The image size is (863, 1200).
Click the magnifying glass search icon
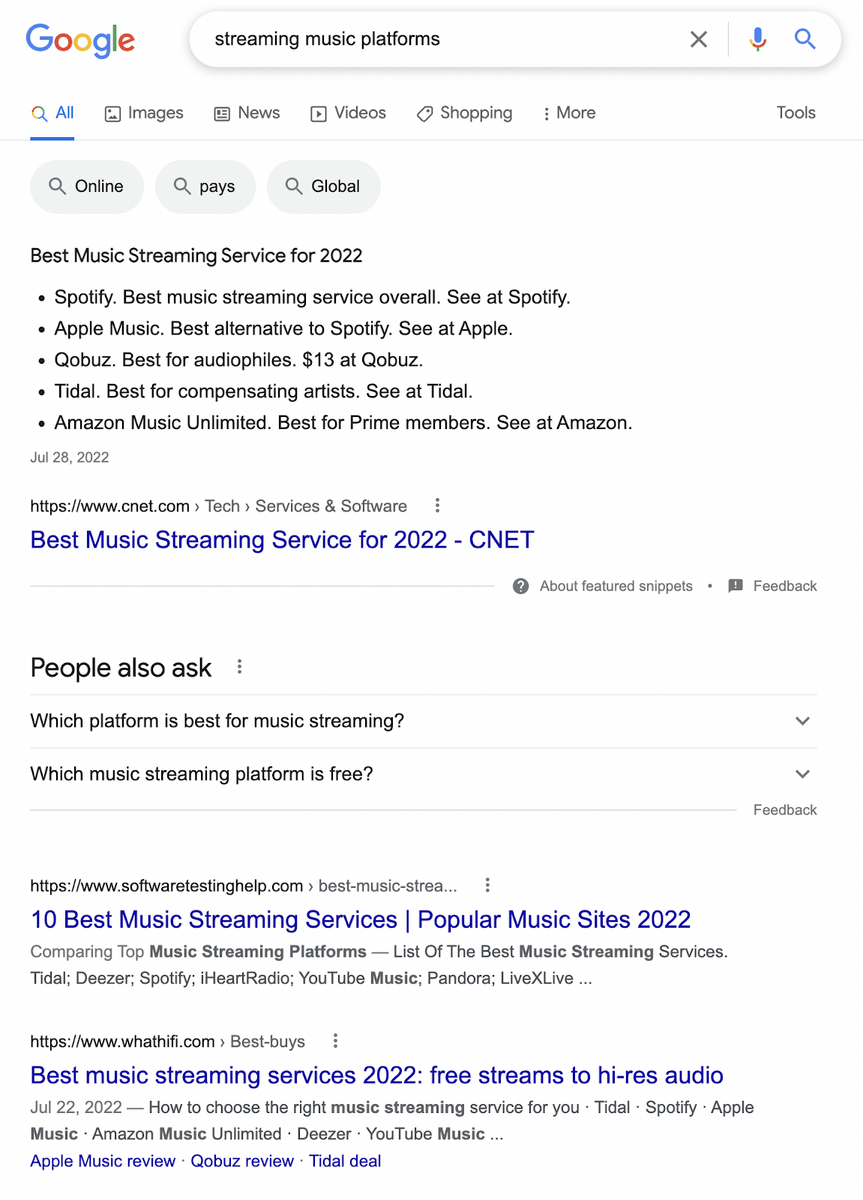[804, 39]
